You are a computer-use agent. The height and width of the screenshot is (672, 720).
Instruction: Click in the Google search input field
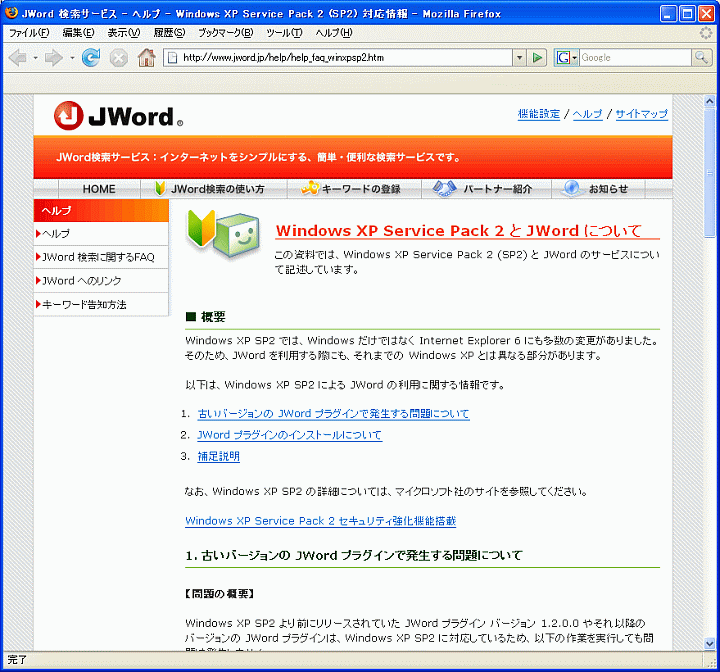pyautogui.click(x=635, y=58)
